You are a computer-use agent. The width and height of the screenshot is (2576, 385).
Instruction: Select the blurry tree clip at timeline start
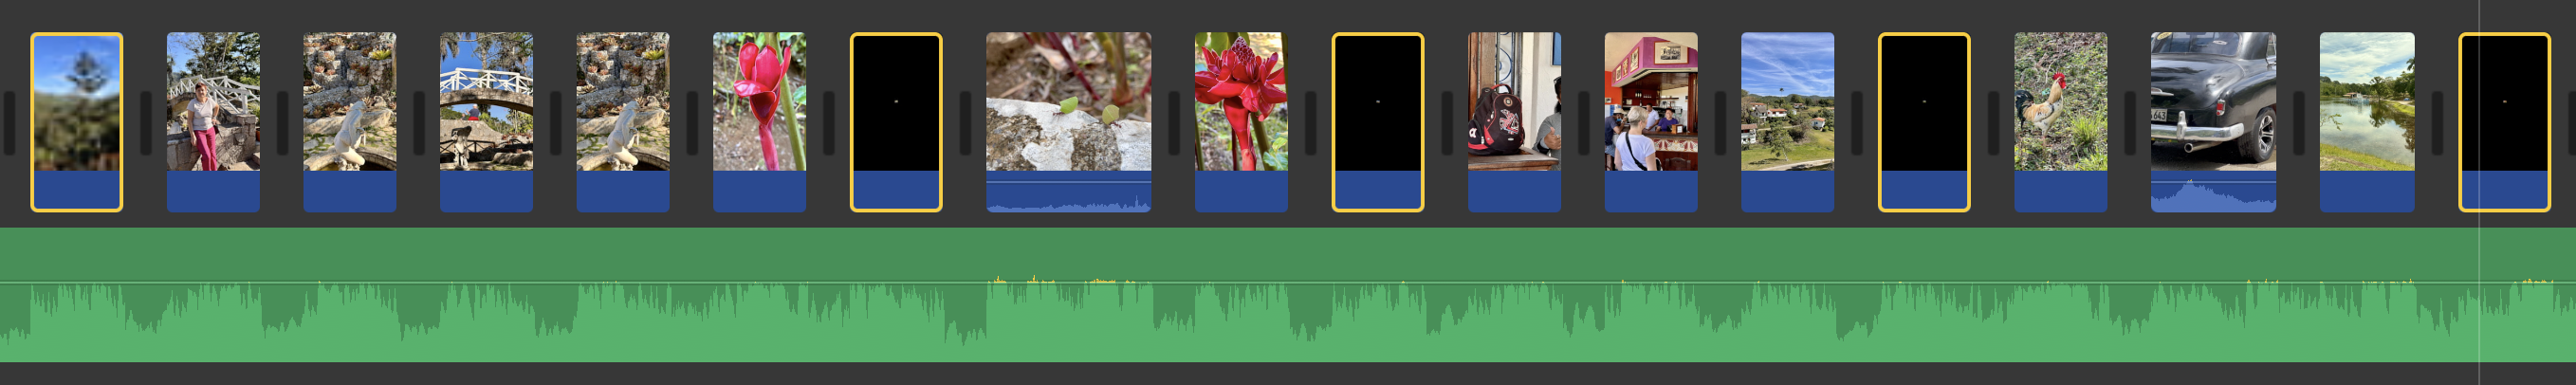click(77, 121)
